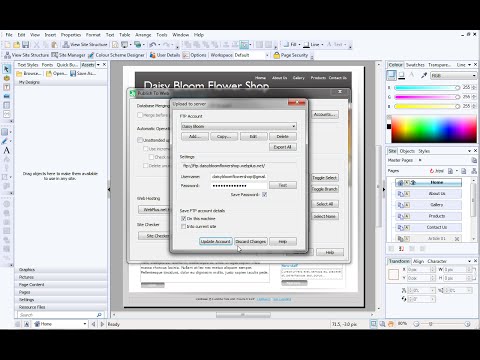This screenshot has height=360, width=480.
Task: Go to previous page arrow in status bar
Action: [x=93, y=324]
